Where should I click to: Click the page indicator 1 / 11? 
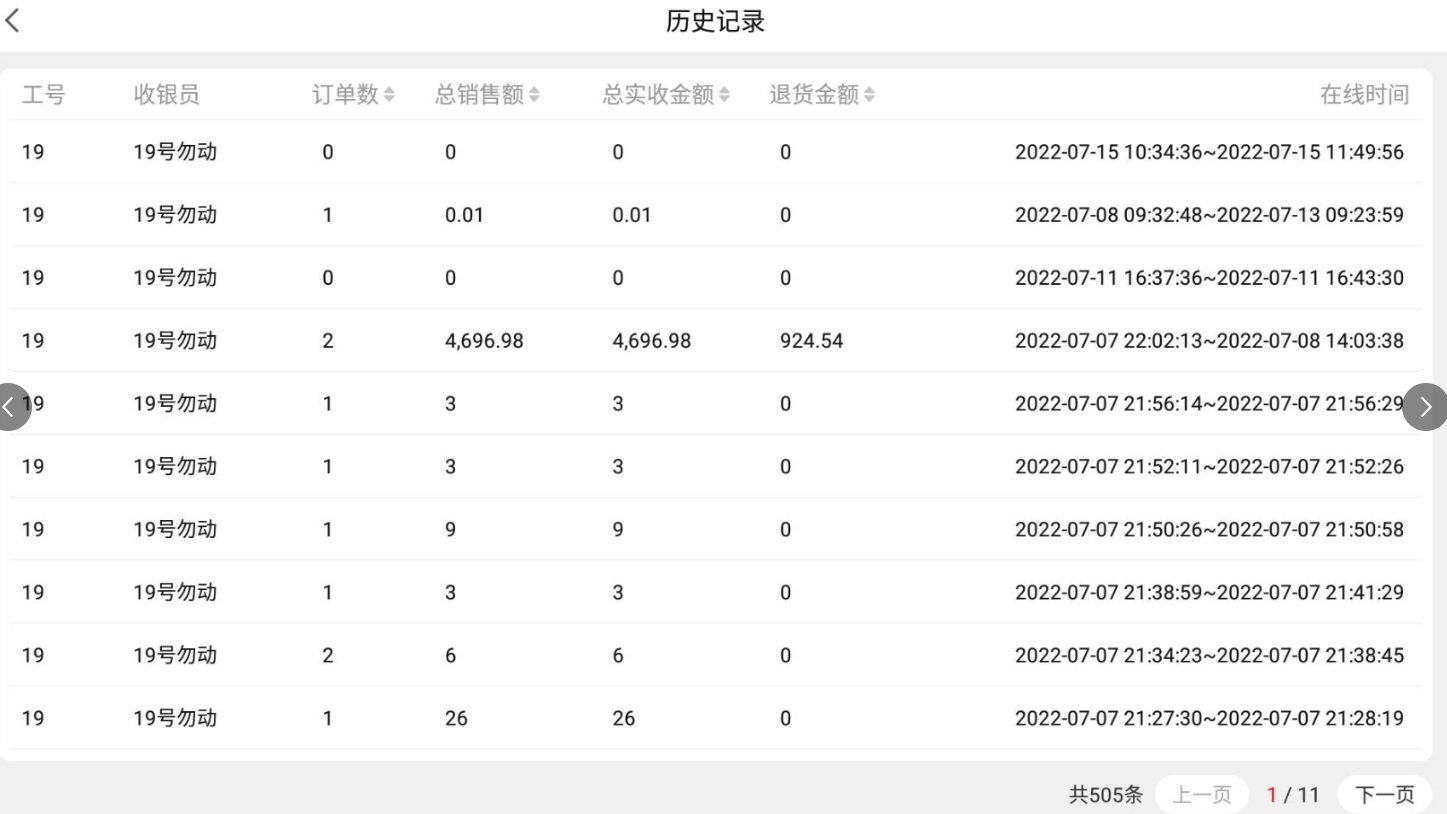pyautogui.click(x=1293, y=795)
